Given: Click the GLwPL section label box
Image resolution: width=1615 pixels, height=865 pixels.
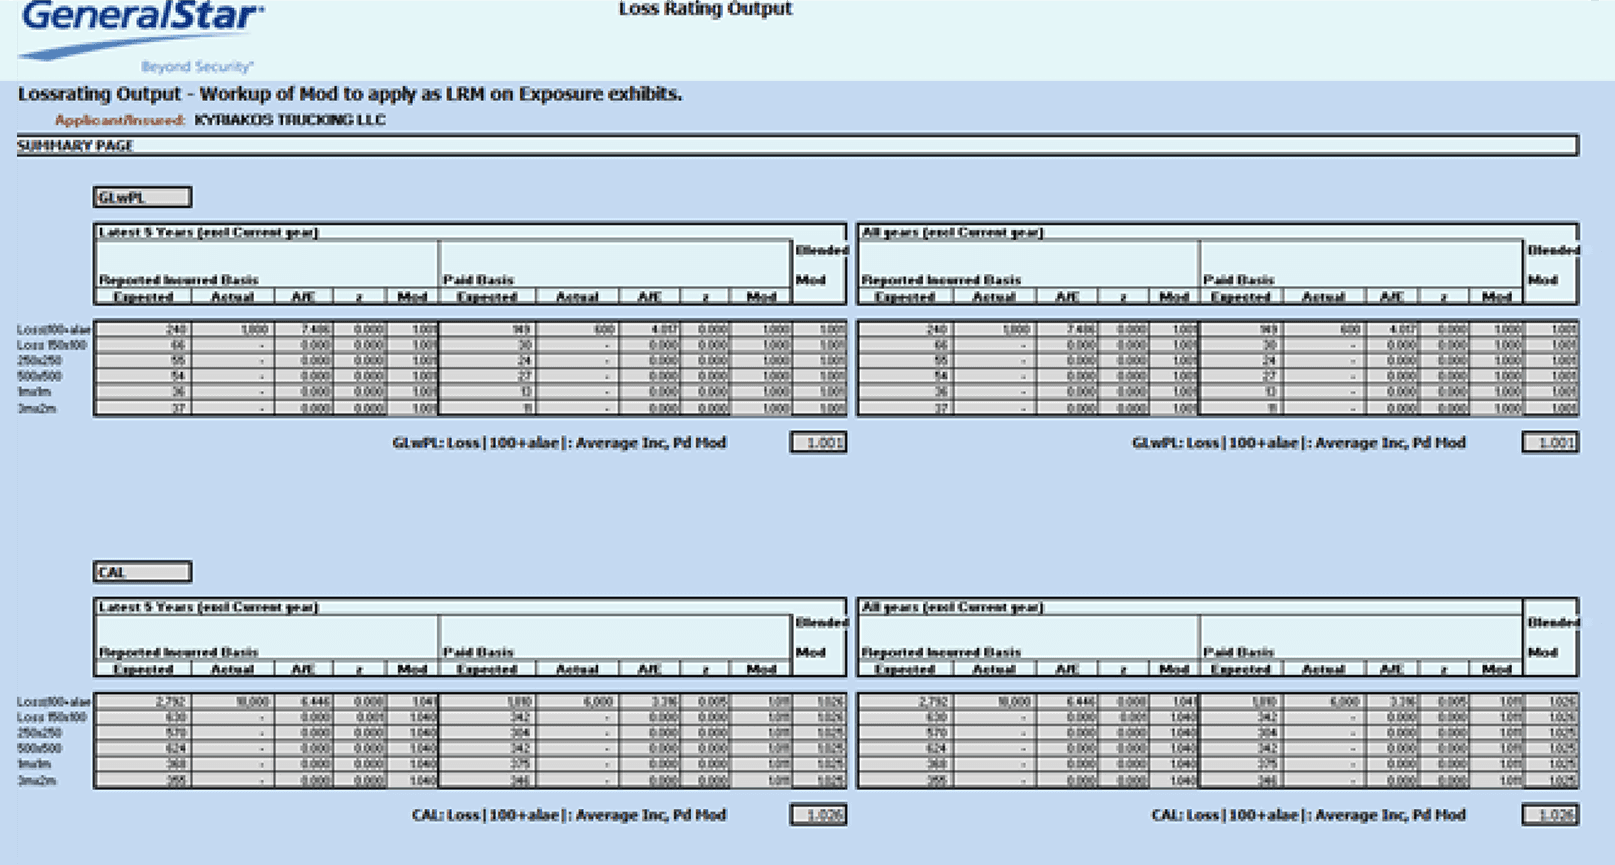Looking at the screenshot, I should click(142, 197).
